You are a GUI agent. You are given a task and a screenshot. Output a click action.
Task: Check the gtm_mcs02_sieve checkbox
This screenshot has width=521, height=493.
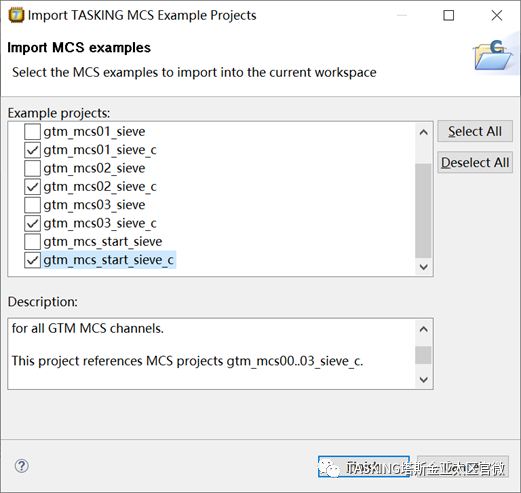(32, 168)
